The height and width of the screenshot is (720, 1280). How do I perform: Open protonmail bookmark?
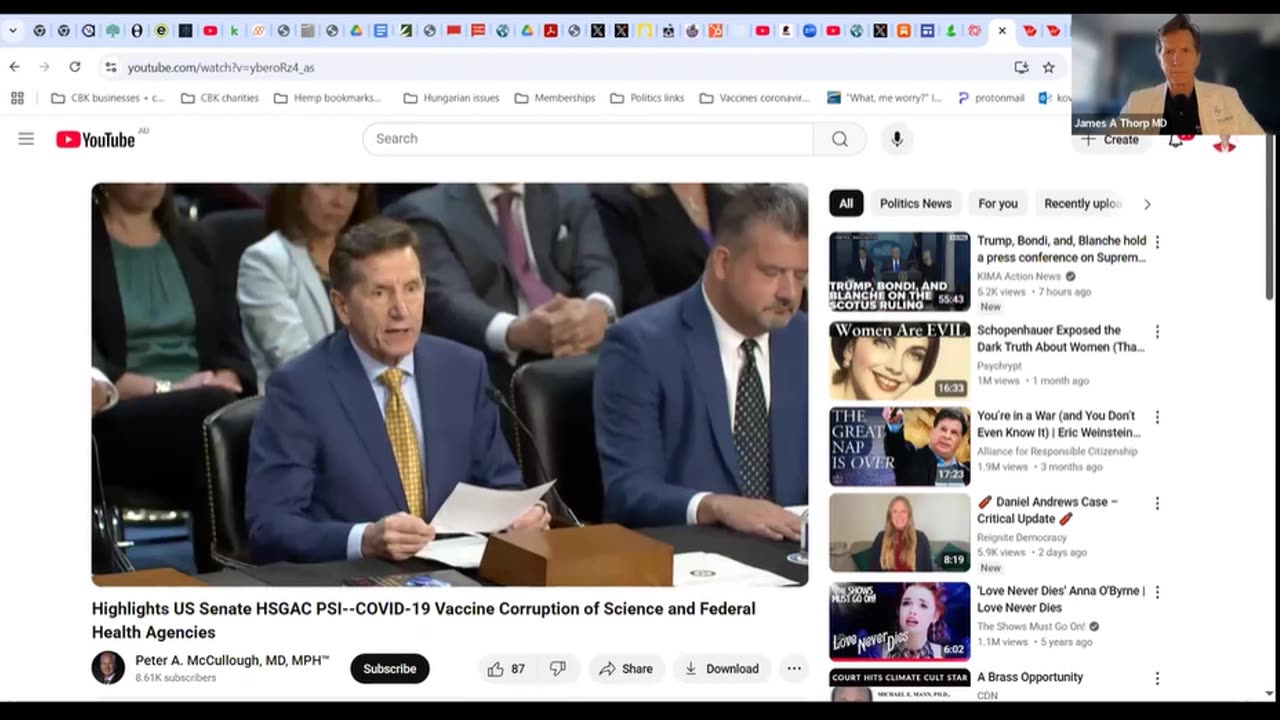991,98
